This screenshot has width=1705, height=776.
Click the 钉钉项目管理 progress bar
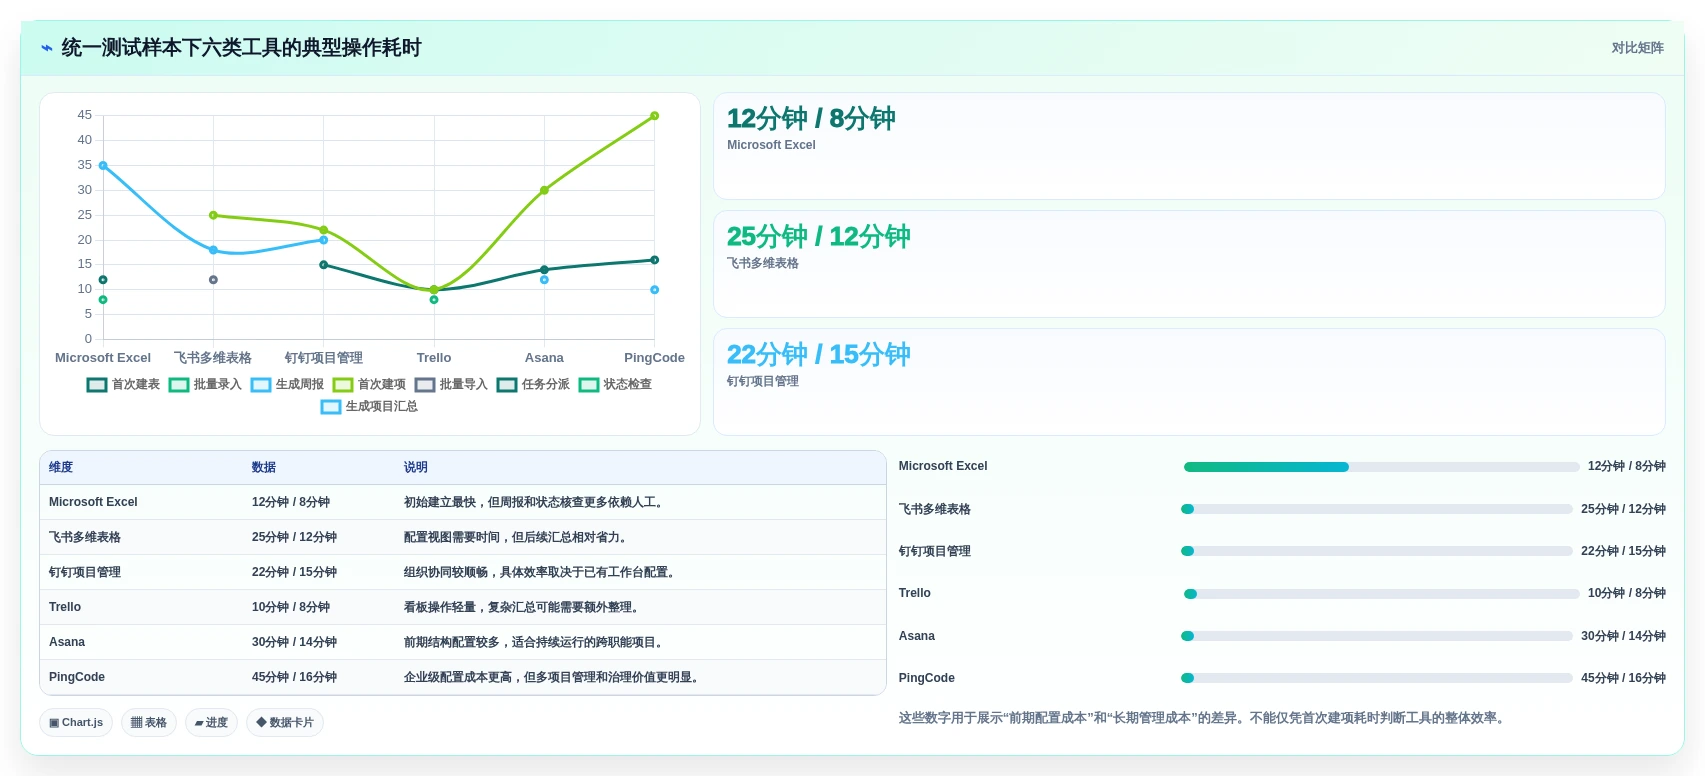tap(1377, 551)
